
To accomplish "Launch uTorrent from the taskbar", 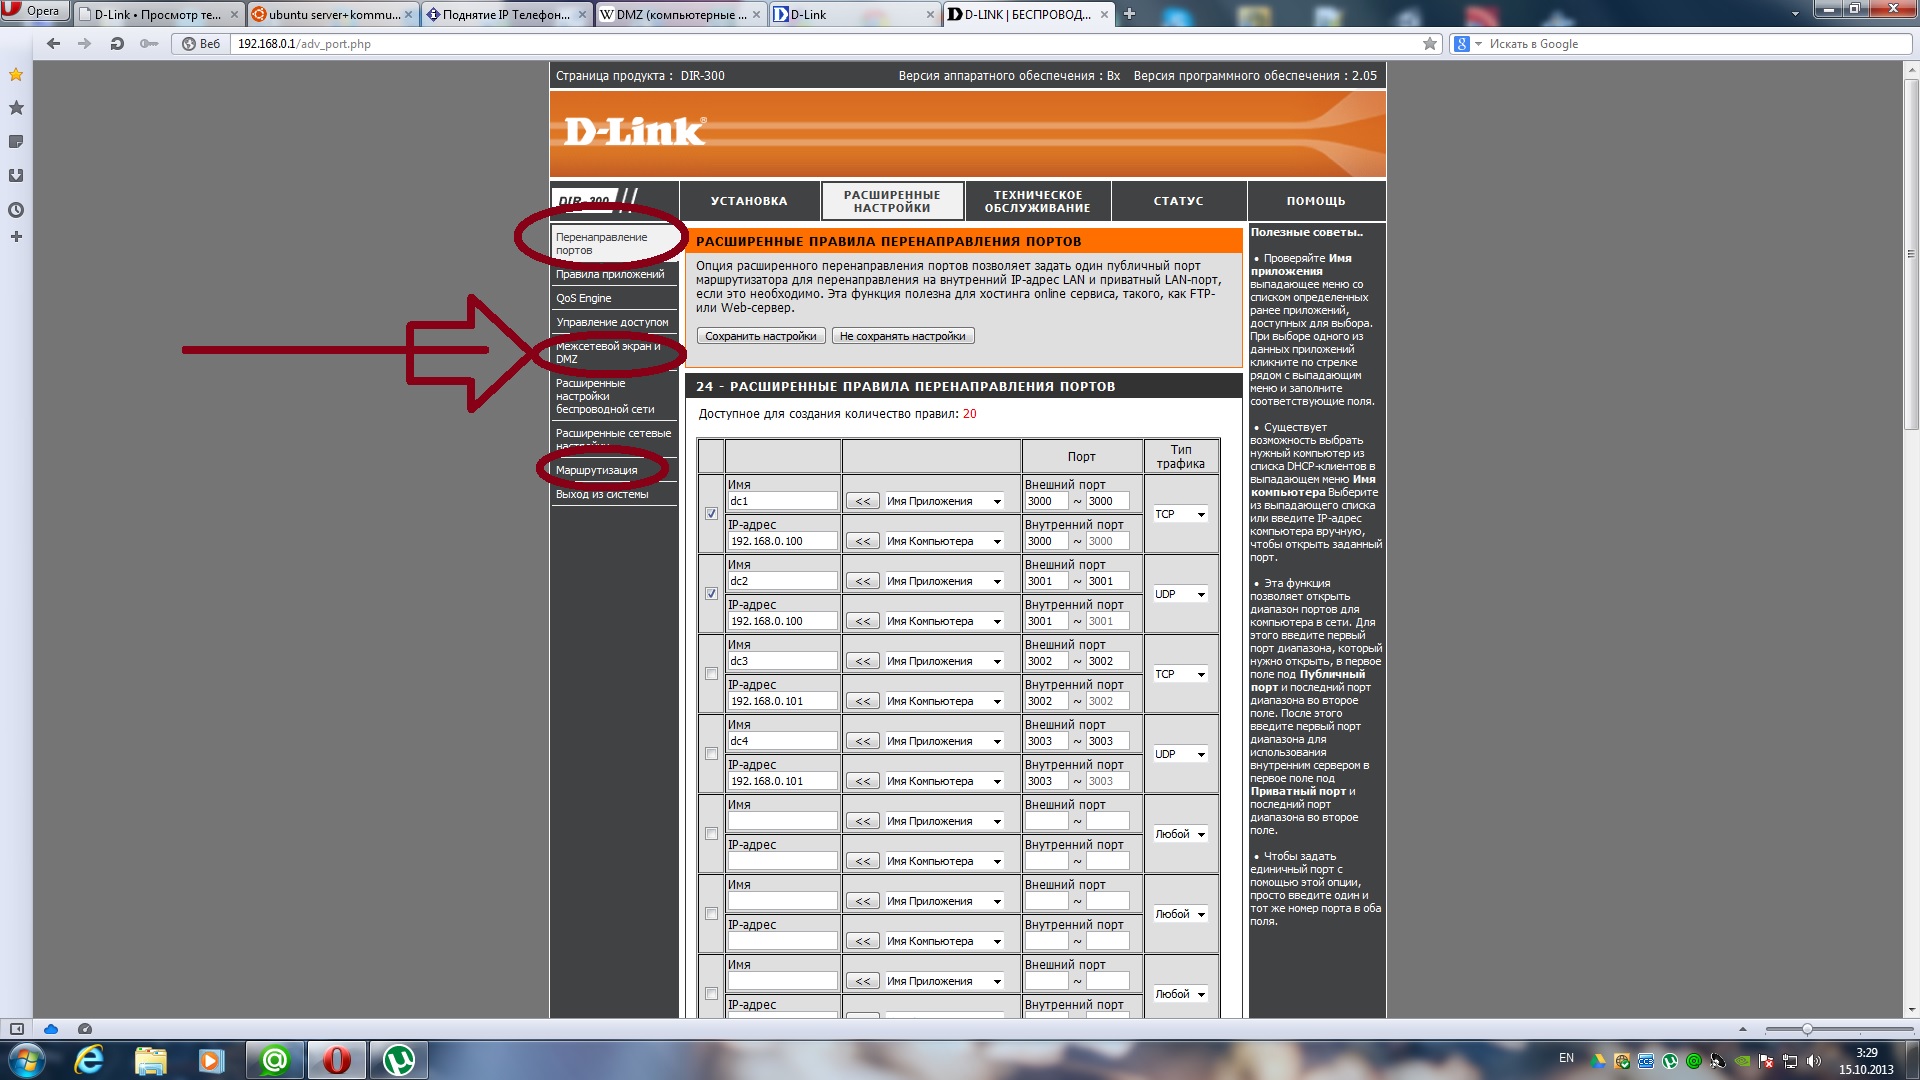I will click(x=399, y=1060).
